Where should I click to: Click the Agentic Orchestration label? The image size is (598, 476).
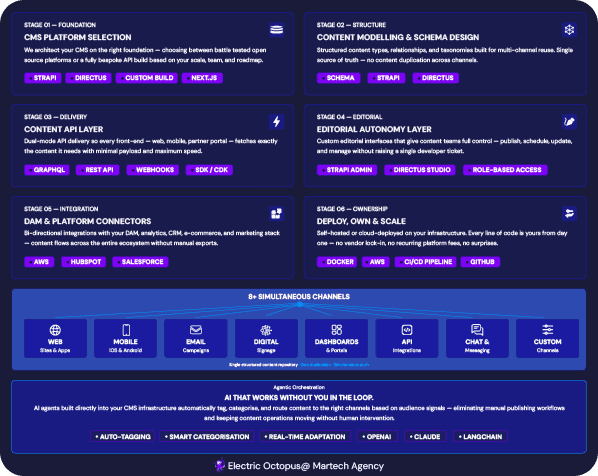click(x=299, y=387)
